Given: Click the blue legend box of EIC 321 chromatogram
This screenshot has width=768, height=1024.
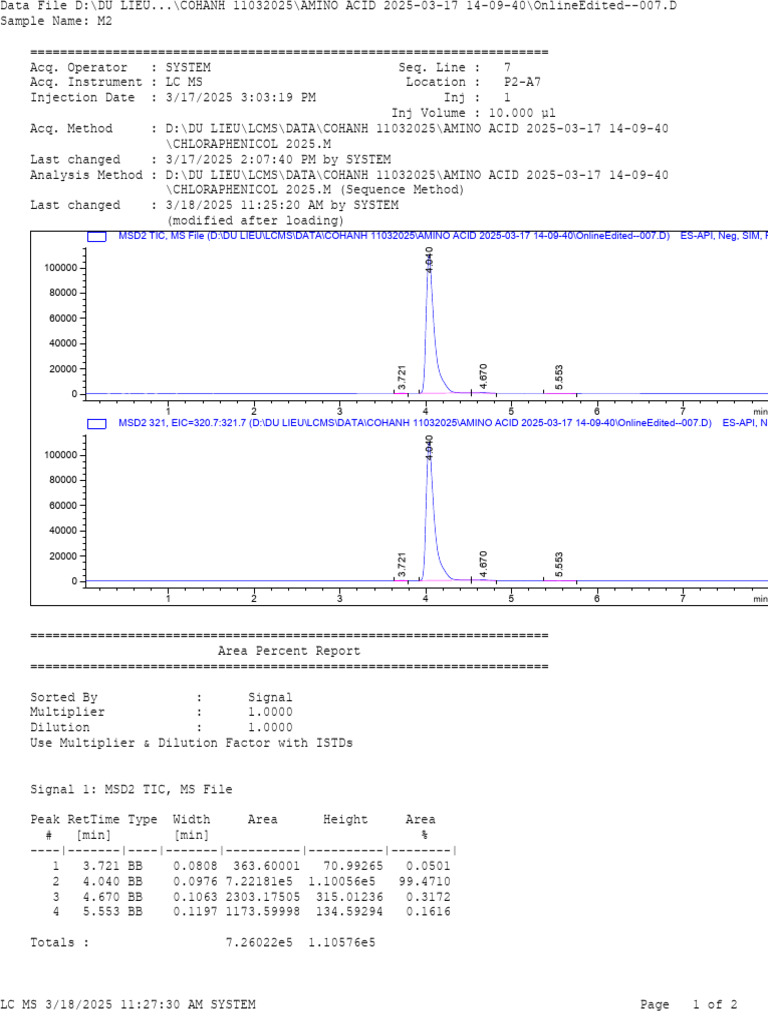Looking at the screenshot, I should 97,424.
